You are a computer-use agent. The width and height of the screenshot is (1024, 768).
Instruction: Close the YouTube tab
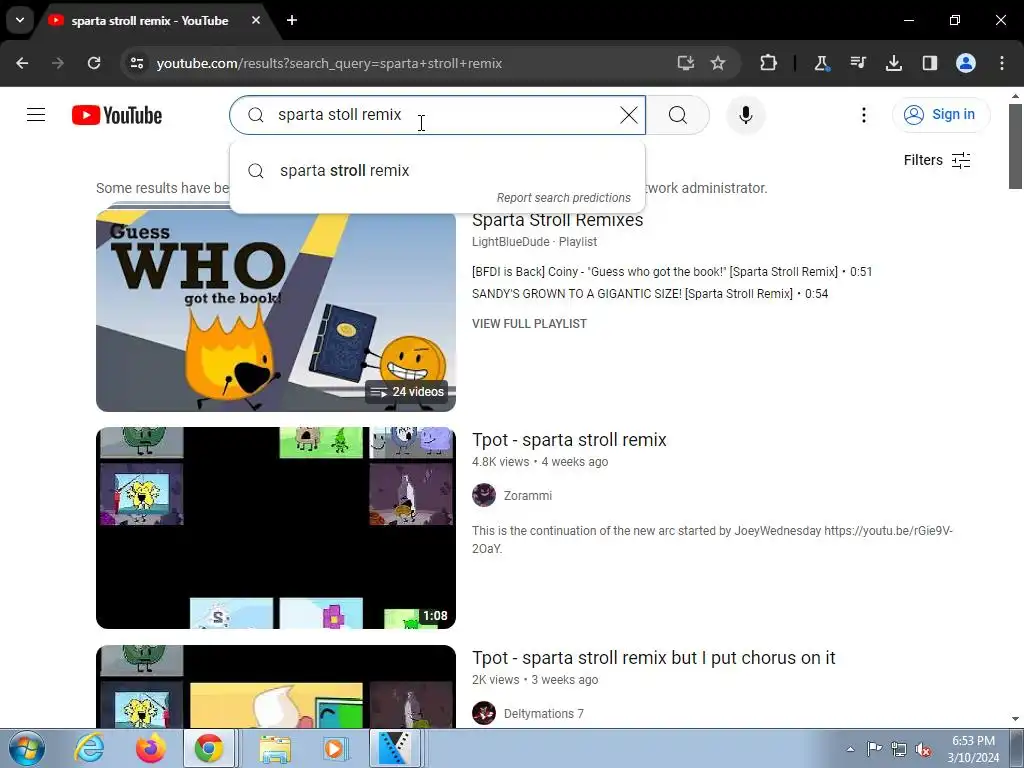coord(256,20)
